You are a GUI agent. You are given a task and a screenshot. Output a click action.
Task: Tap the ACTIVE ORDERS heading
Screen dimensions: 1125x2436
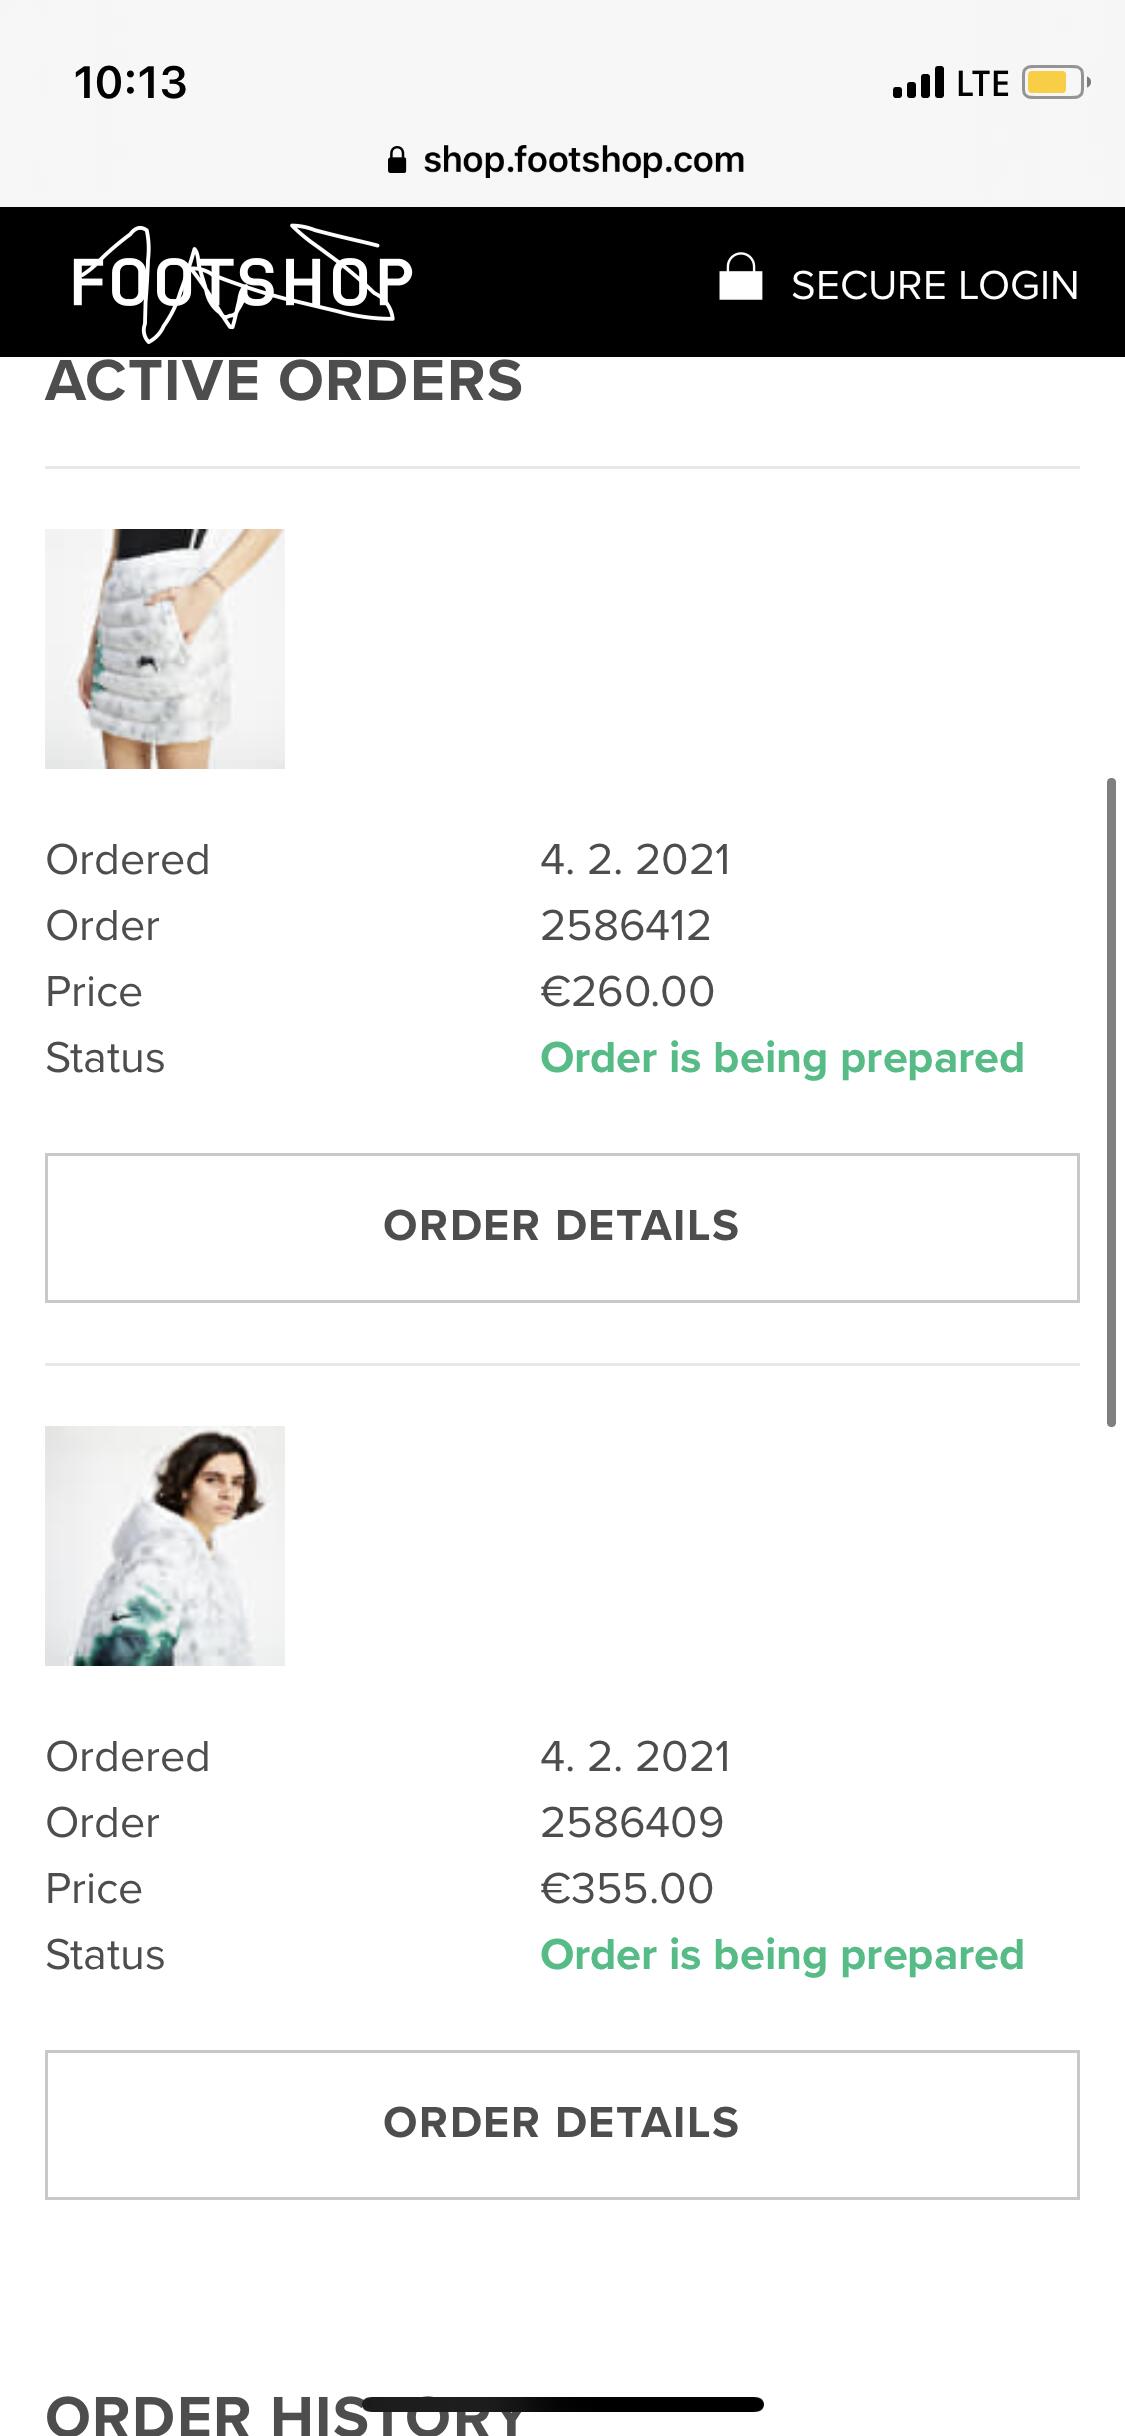coord(284,382)
